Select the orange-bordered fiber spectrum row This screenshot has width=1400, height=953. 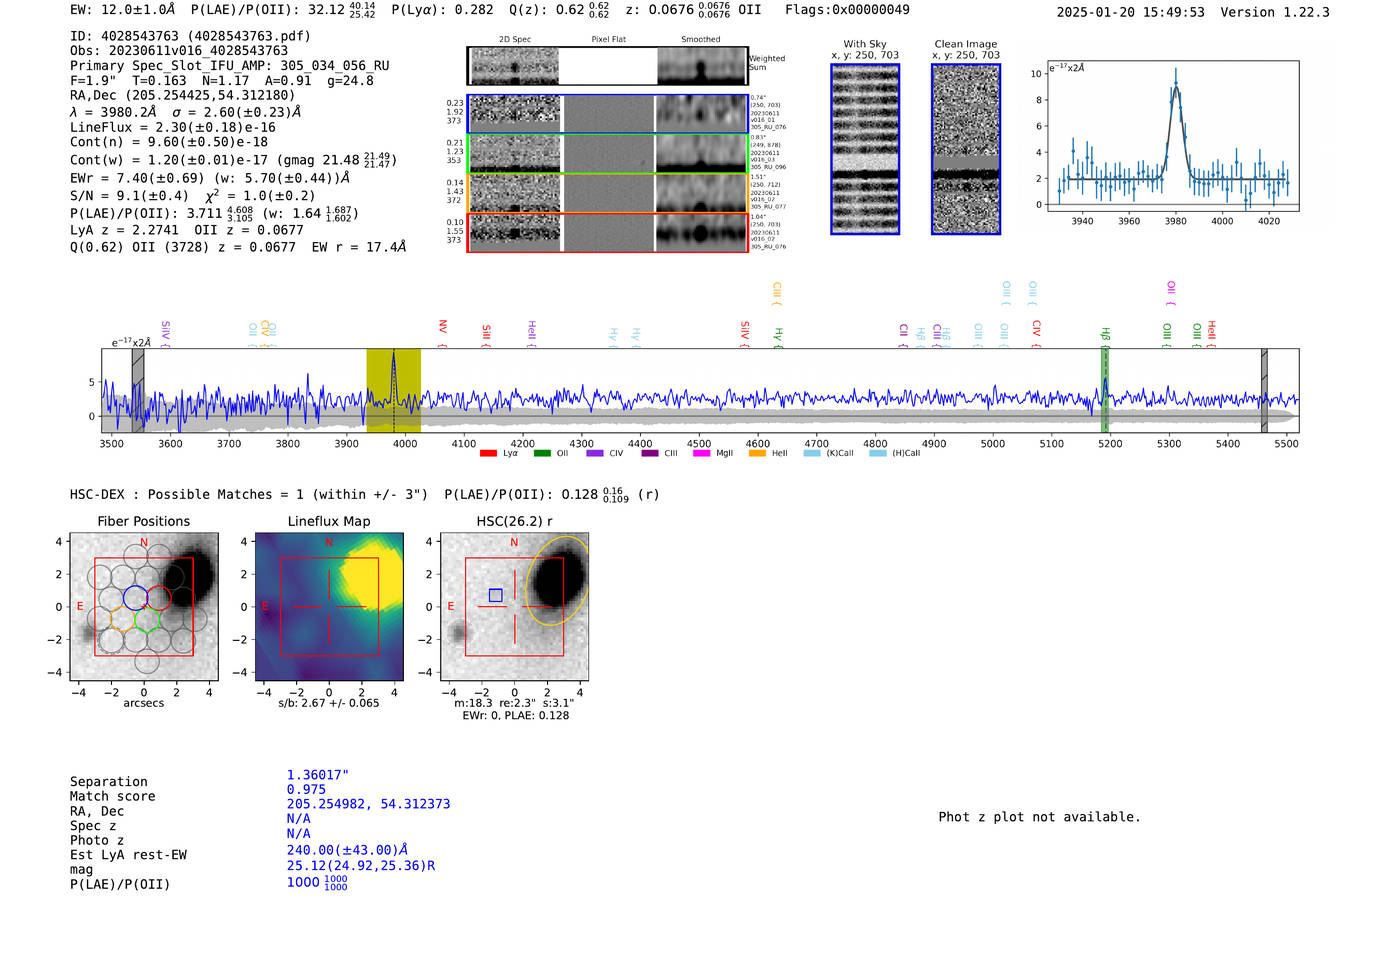608,193
